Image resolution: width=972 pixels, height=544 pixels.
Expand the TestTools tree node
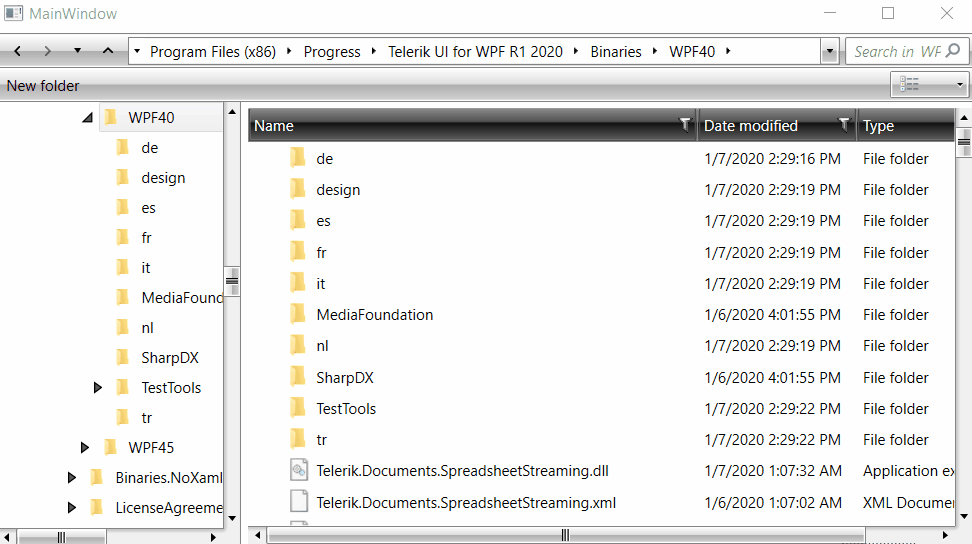97,388
